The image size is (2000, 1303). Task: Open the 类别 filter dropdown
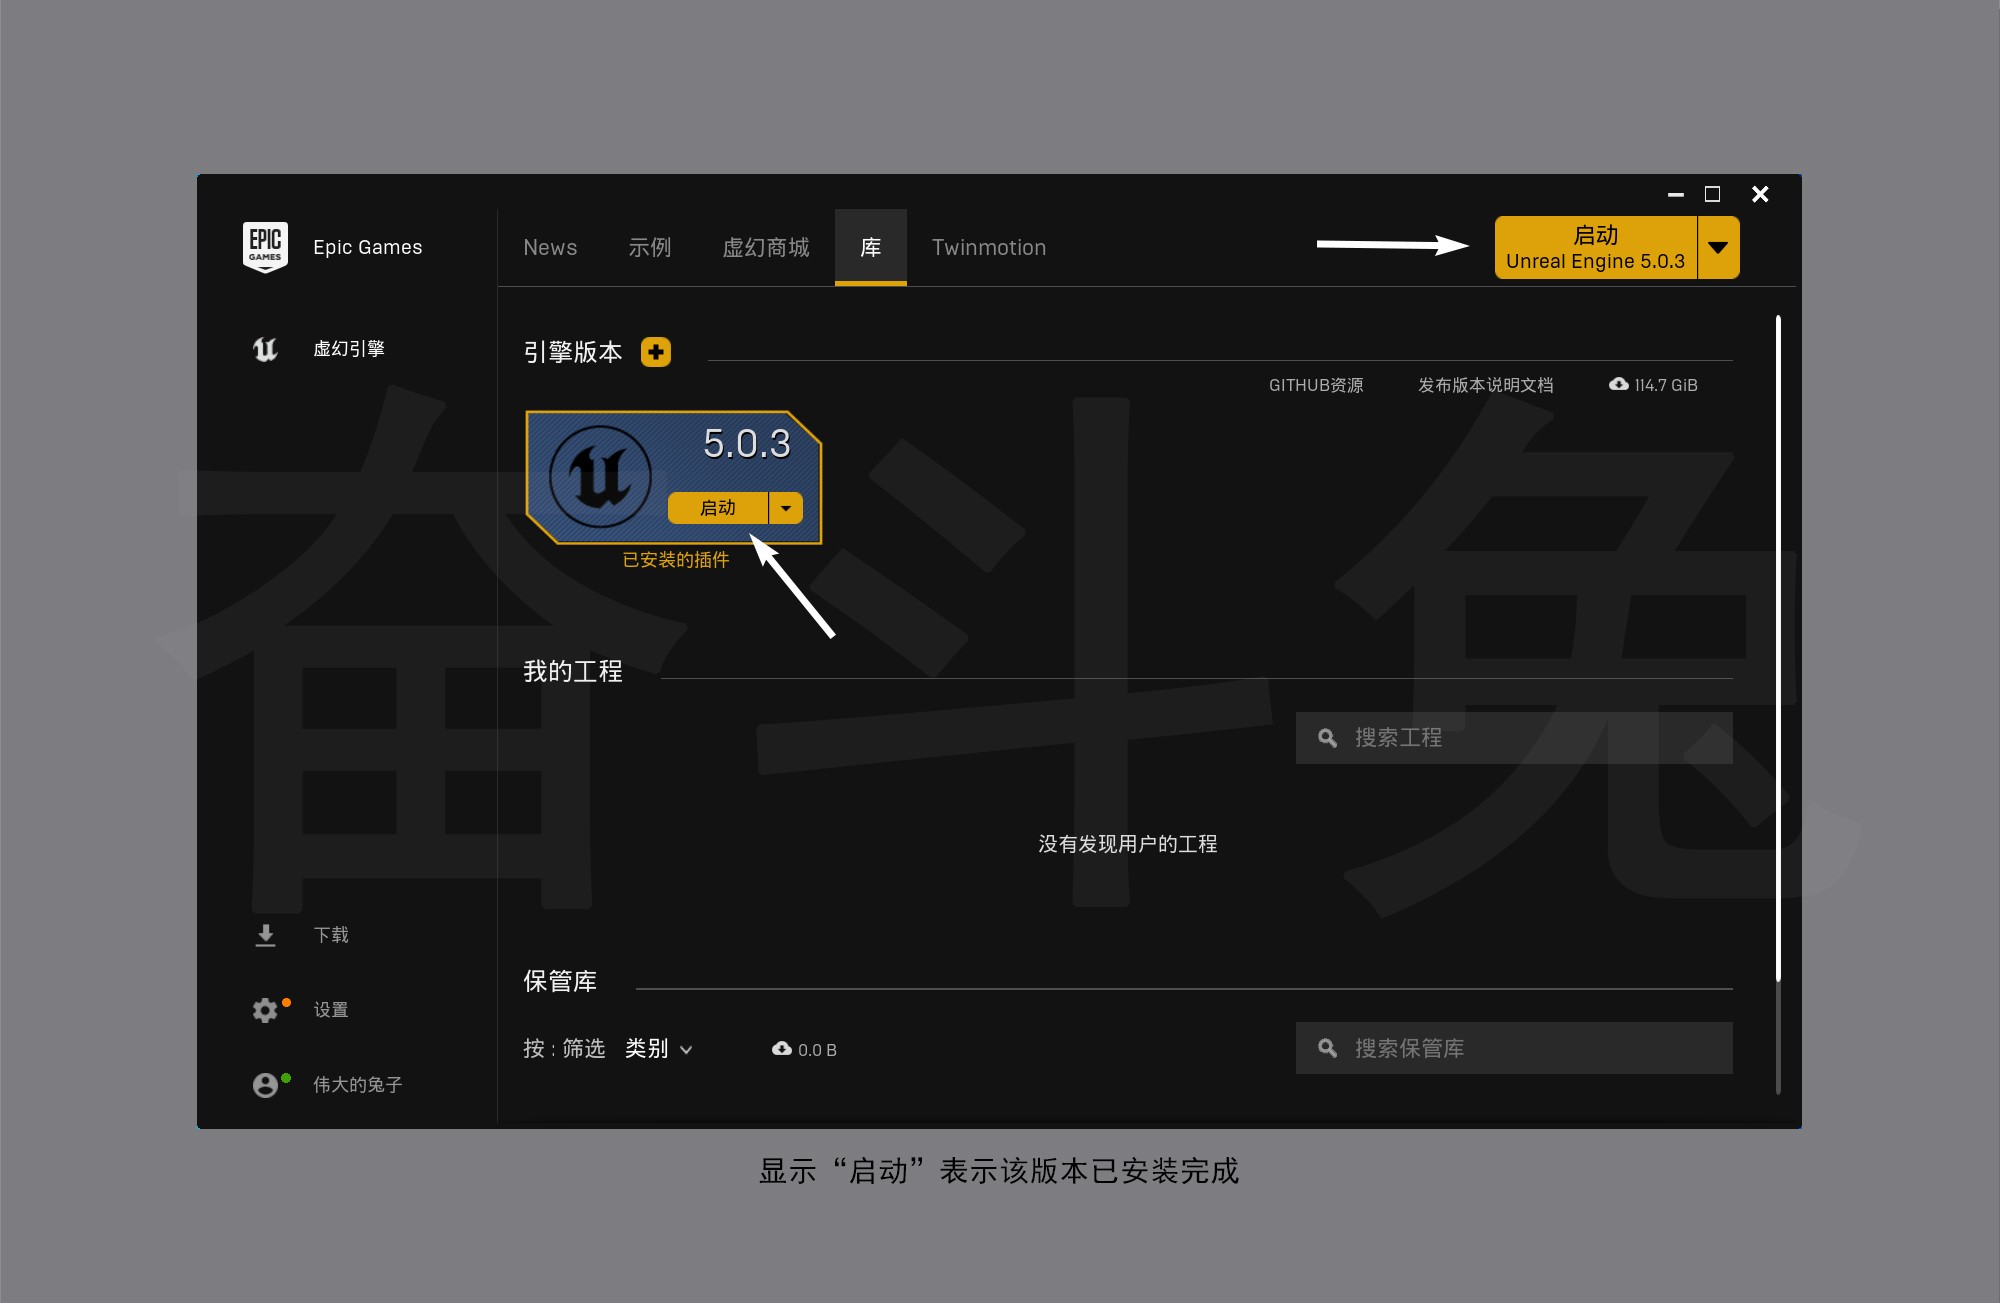click(x=658, y=1048)
